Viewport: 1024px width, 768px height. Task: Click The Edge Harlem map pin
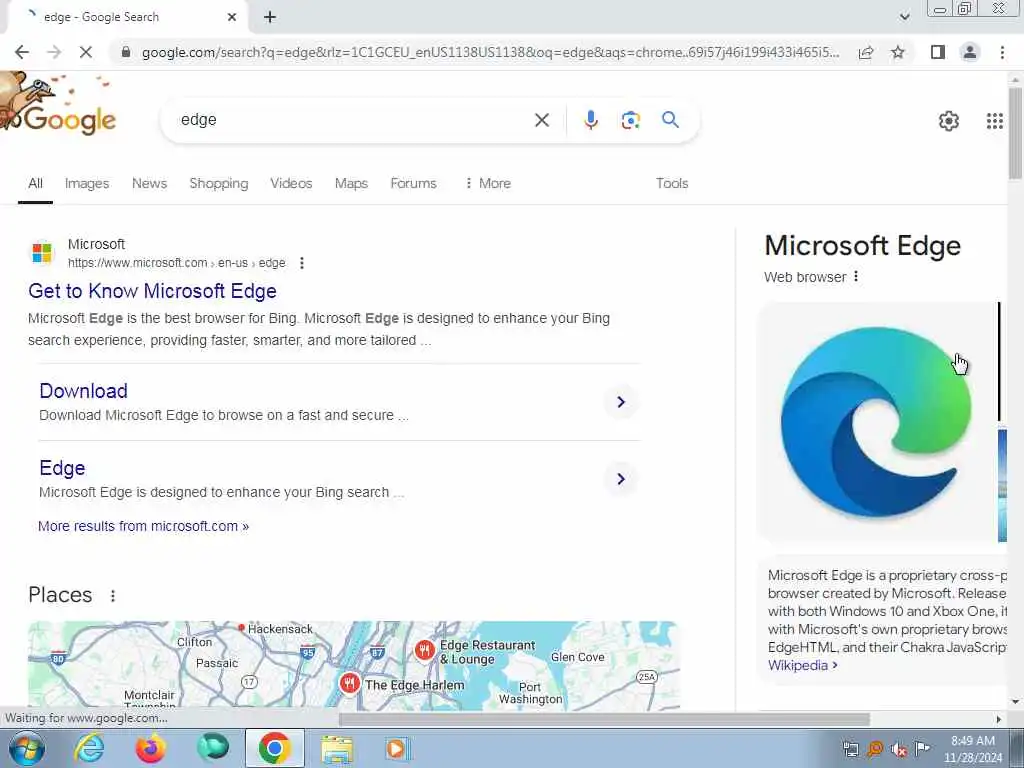pos(350,684)
